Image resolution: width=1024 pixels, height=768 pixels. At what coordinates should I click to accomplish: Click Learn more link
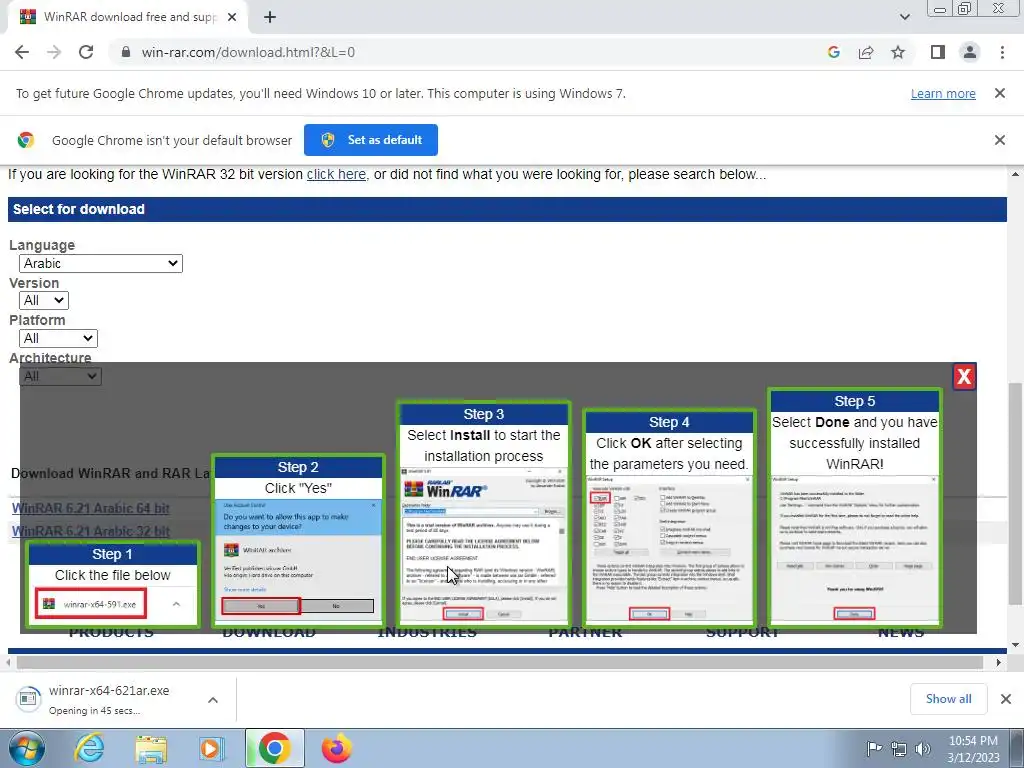tap(943, 93)
